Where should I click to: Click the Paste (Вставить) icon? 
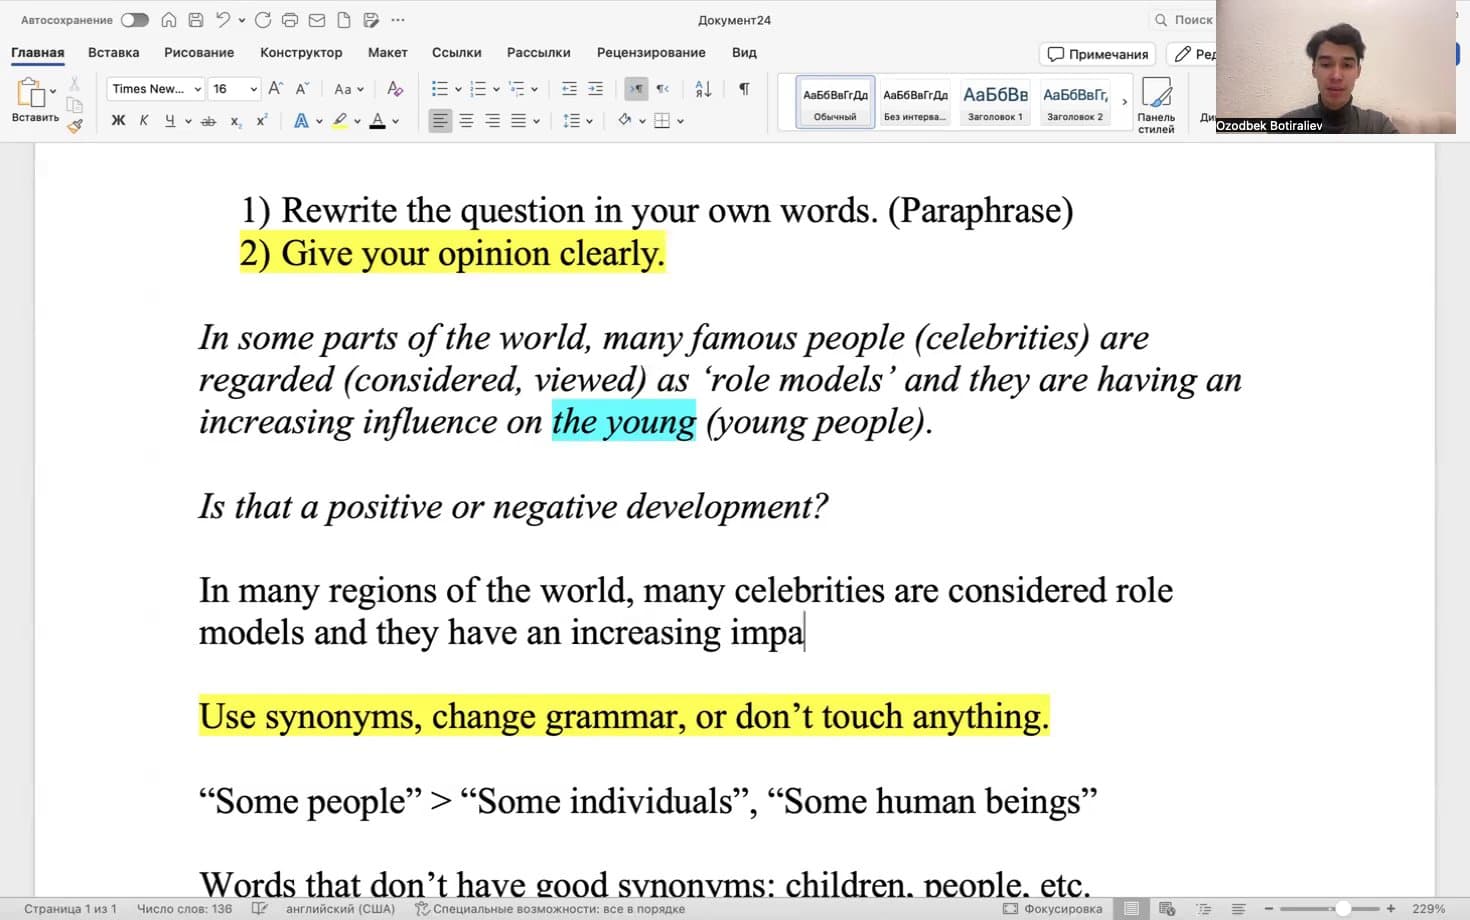(x=30, y=93)
